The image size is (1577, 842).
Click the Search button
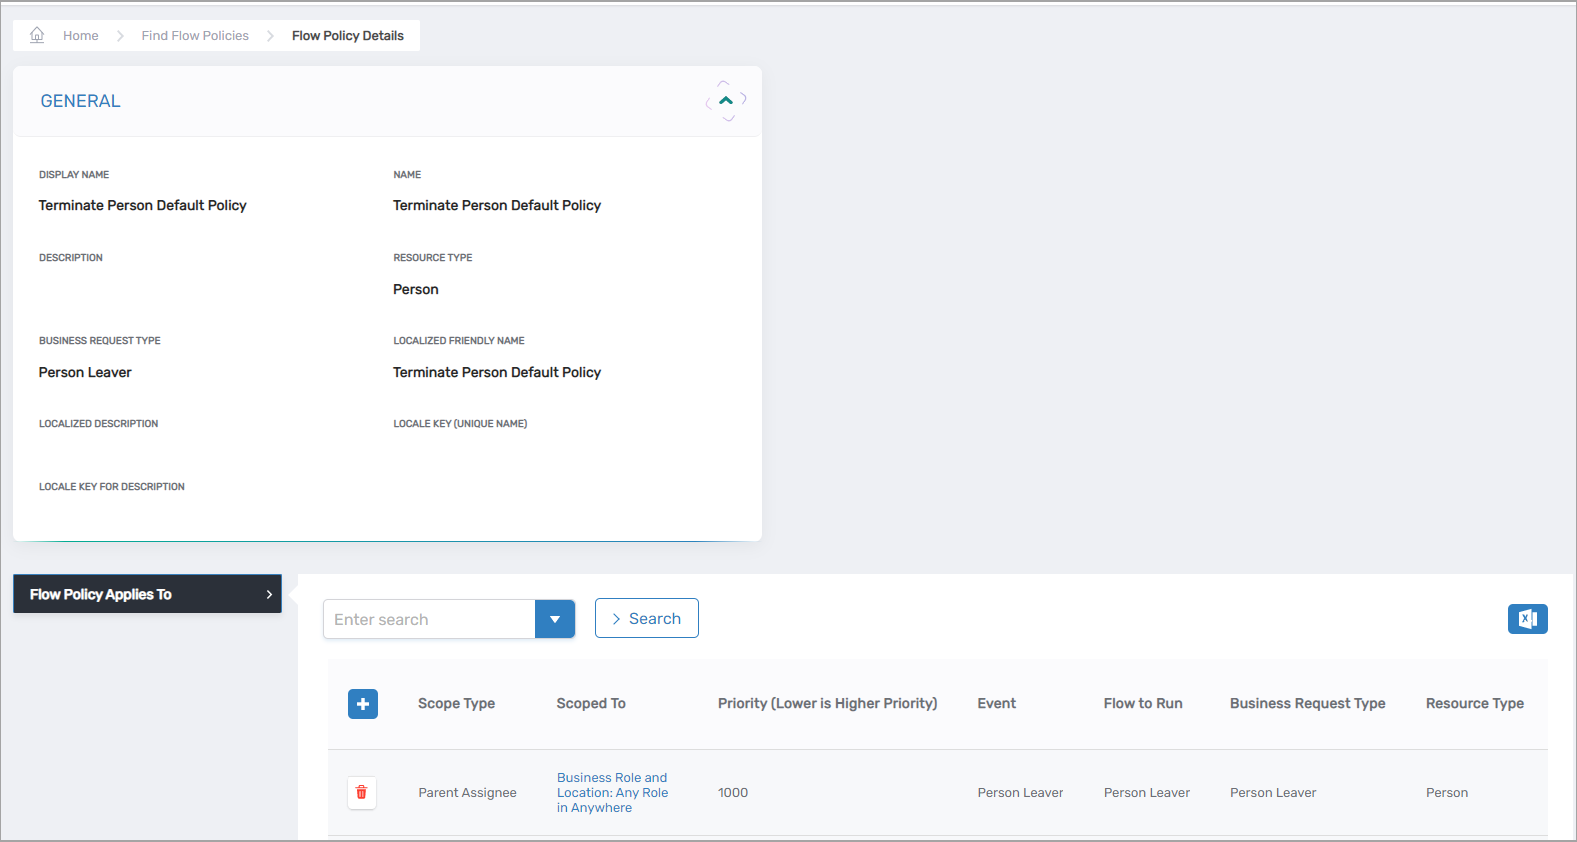tap(646, 618)
